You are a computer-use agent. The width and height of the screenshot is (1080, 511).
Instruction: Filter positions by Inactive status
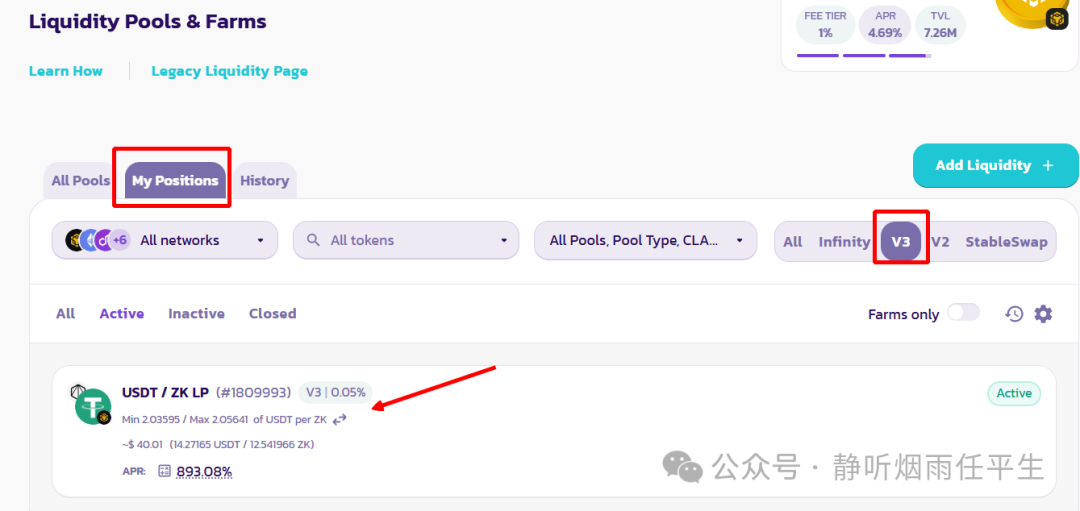tap(196, 313)
